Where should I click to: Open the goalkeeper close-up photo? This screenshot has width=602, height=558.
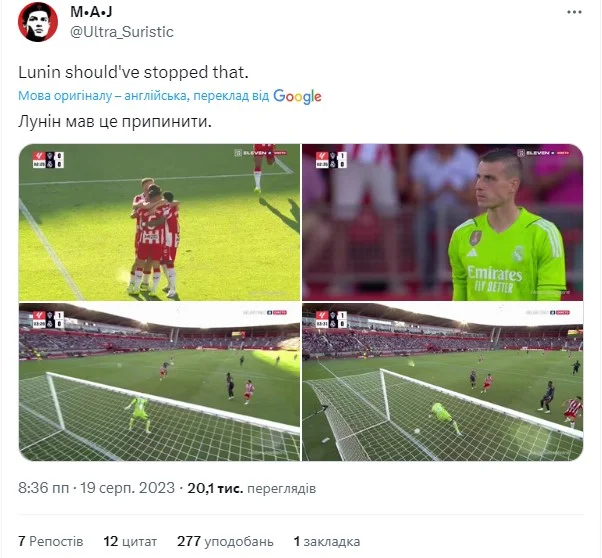point(442,222)
